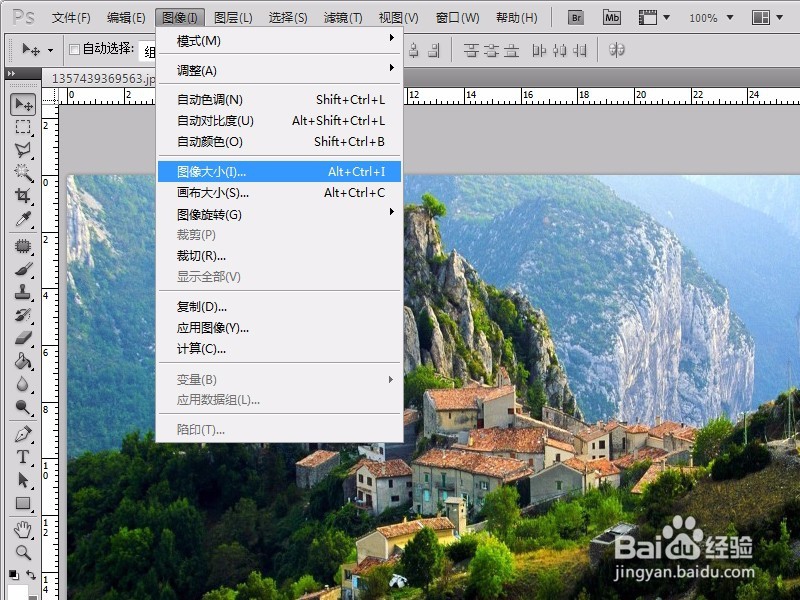Expand the 图像旋转(G) submenu
The image size is (800, 600).
[279, 214]
